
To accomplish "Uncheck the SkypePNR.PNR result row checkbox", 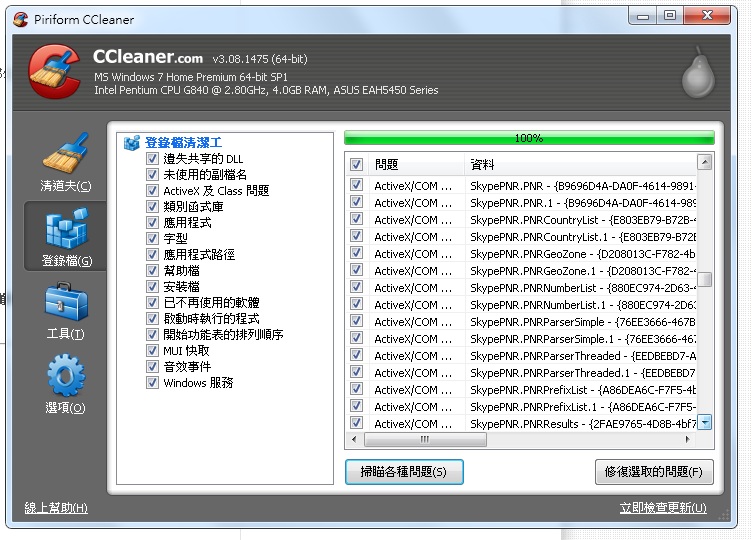I will [356, 185].
